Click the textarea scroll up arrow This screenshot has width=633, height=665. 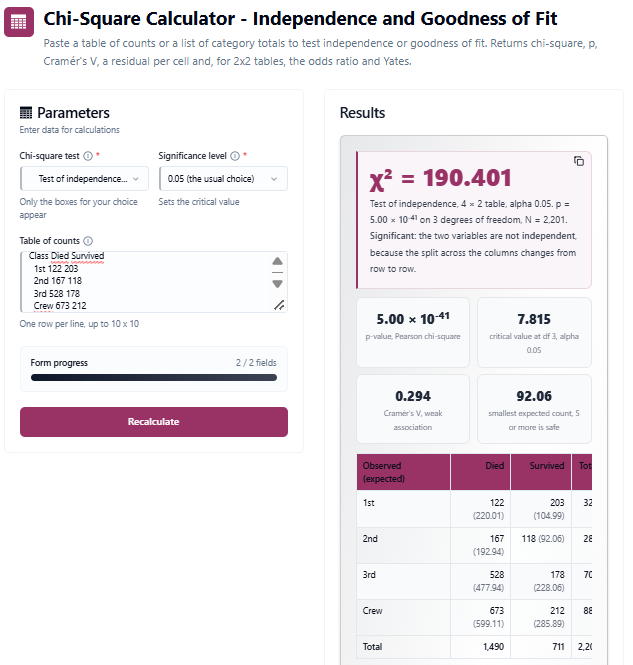click(x=277, y=261)
